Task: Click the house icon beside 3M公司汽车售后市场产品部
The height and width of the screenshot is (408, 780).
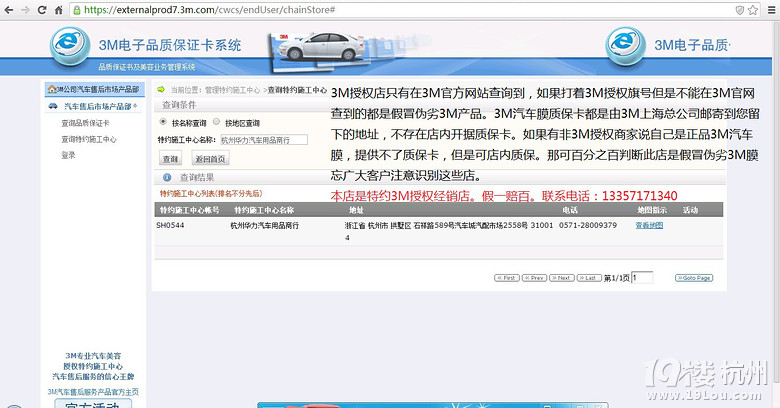Action: [51, 90]
